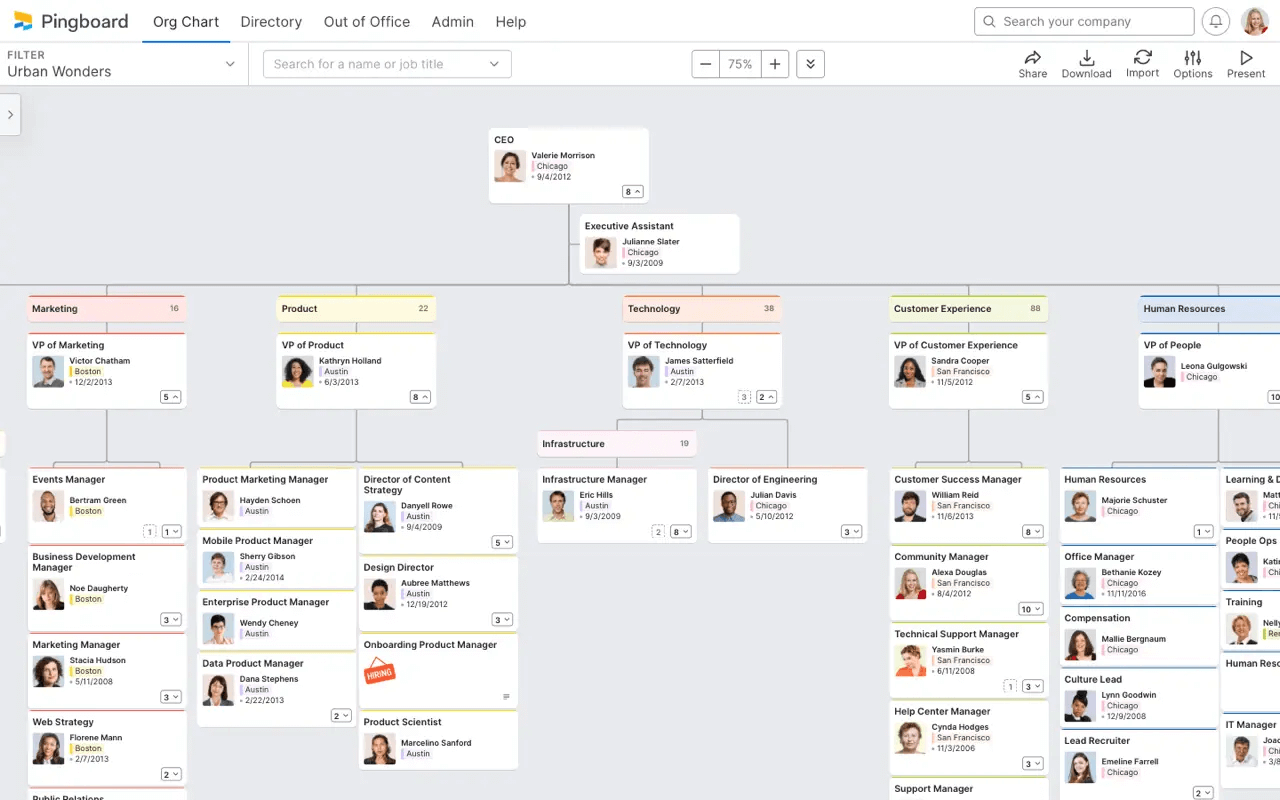
Task: Open the Directory tab
Action: (x=271, y=21)
